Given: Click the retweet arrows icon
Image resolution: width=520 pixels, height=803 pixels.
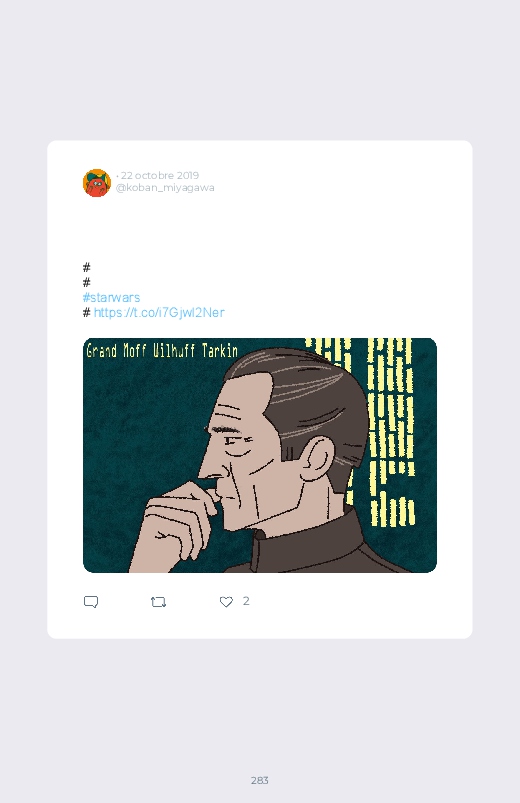Looking at the screenshot, I should point(158,602).
